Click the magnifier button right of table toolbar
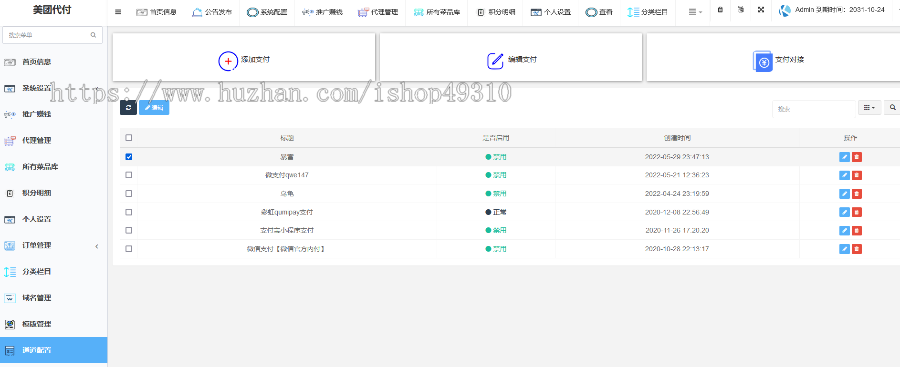This screenshot has width=900, height=367. pyautogui.click(x=893, y=107)
